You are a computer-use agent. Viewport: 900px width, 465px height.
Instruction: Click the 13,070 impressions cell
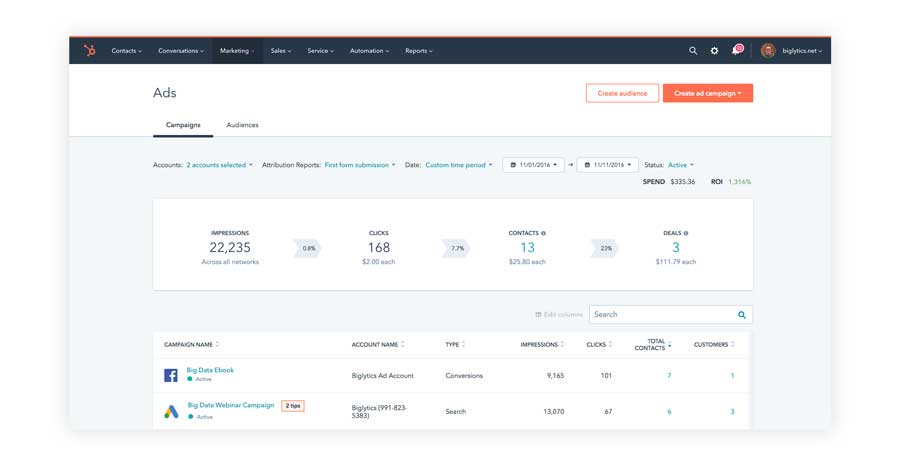(553, 412)
